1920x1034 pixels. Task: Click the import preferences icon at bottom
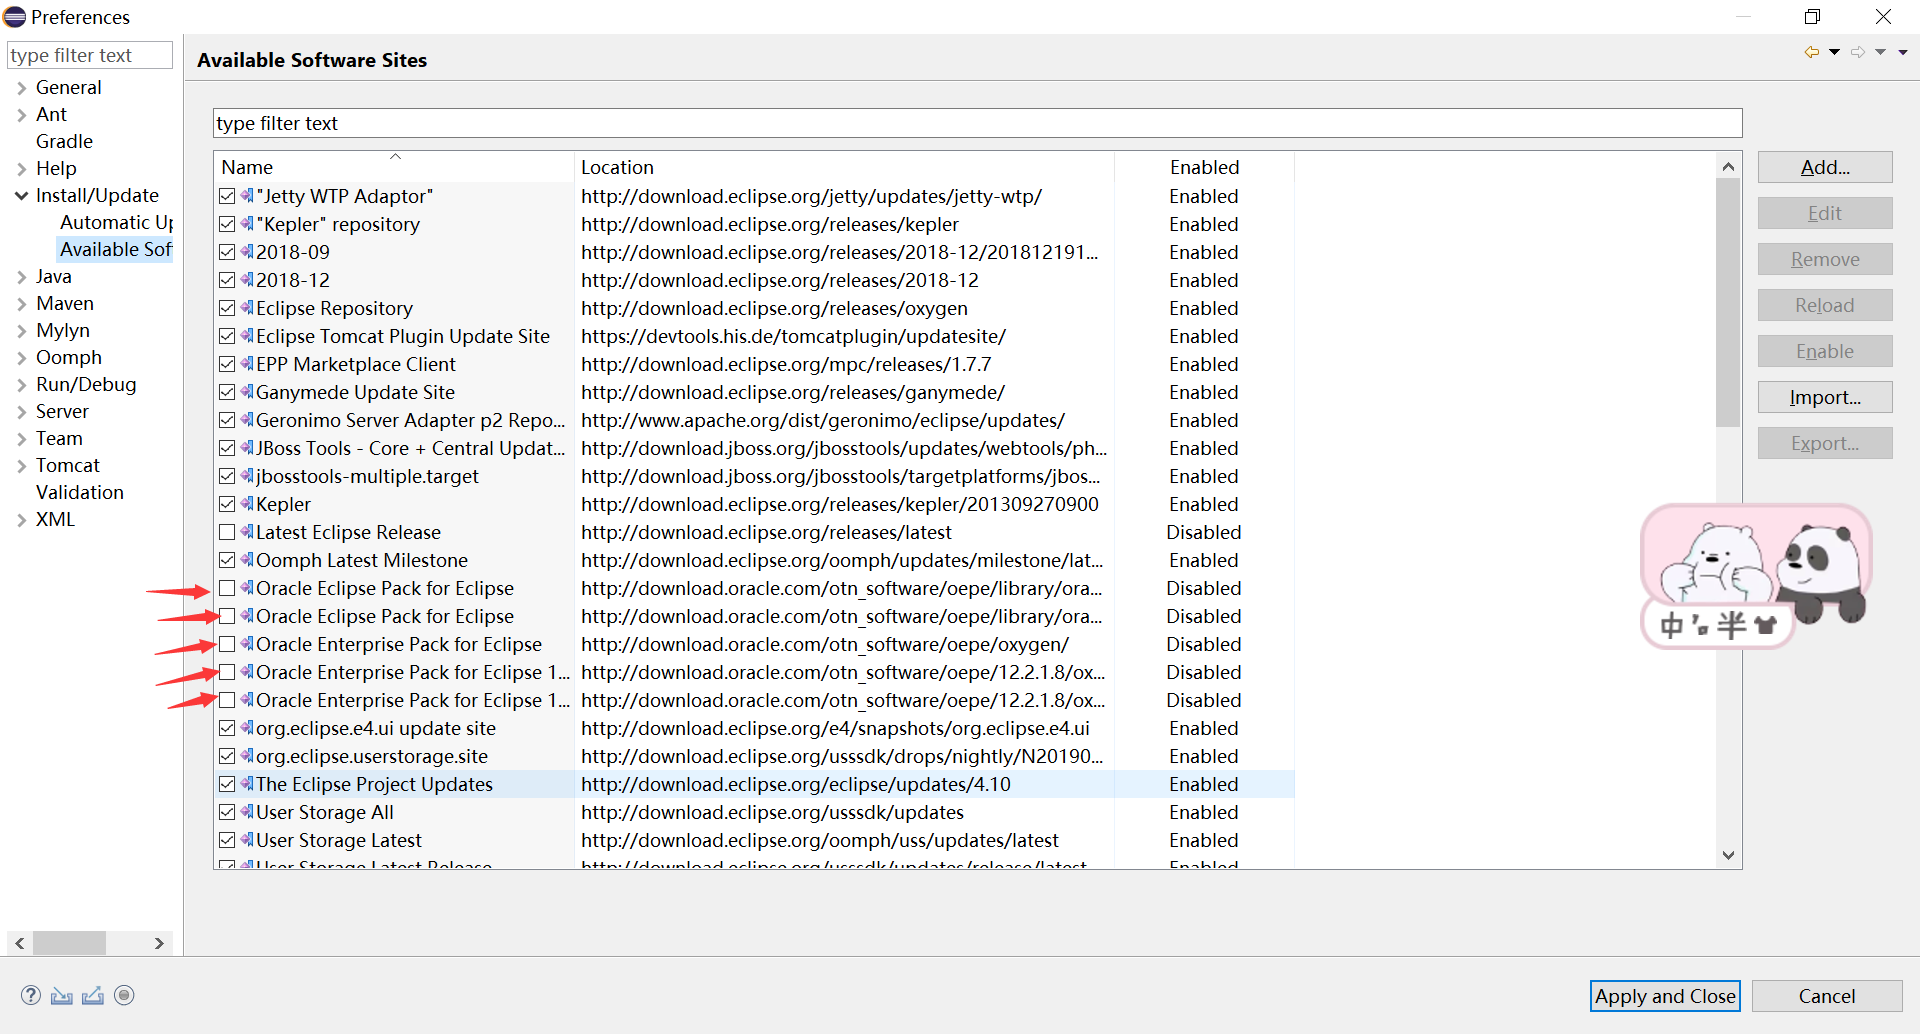tap(62, 995)
